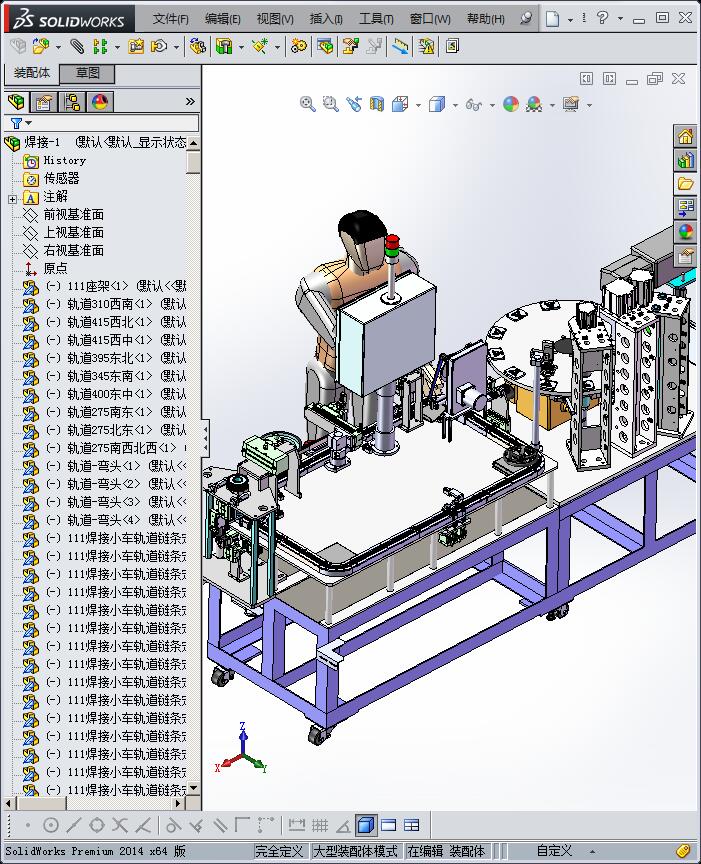Click the Show Hidden Components icon
Screen dimensions: 701x864
197,46
